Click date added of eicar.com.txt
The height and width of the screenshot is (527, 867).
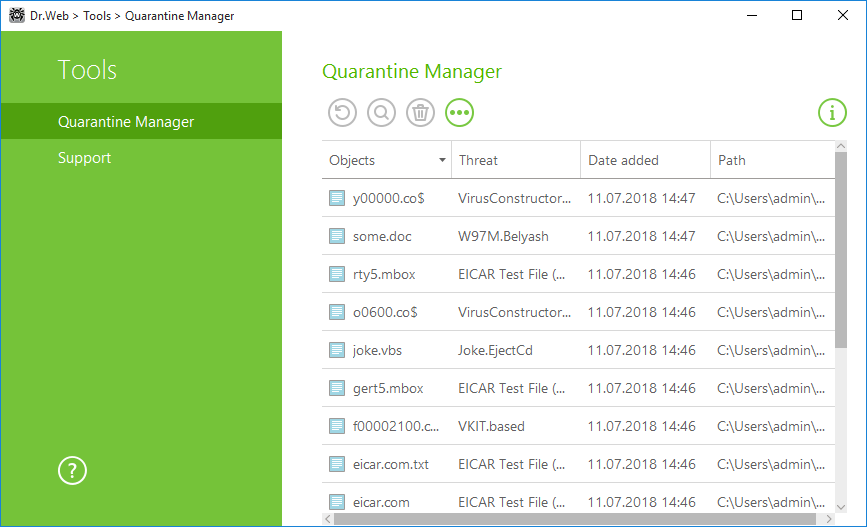click(641, 464)
